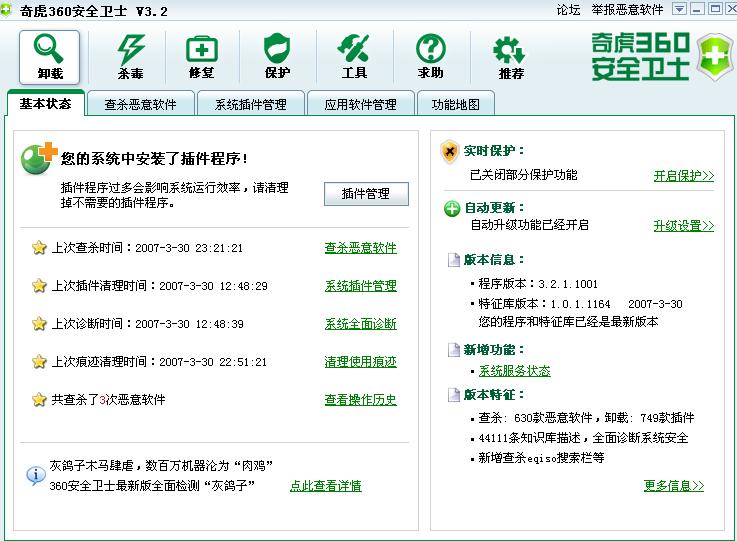Click the title bar 360 app icon

click(x=6, y=9)
